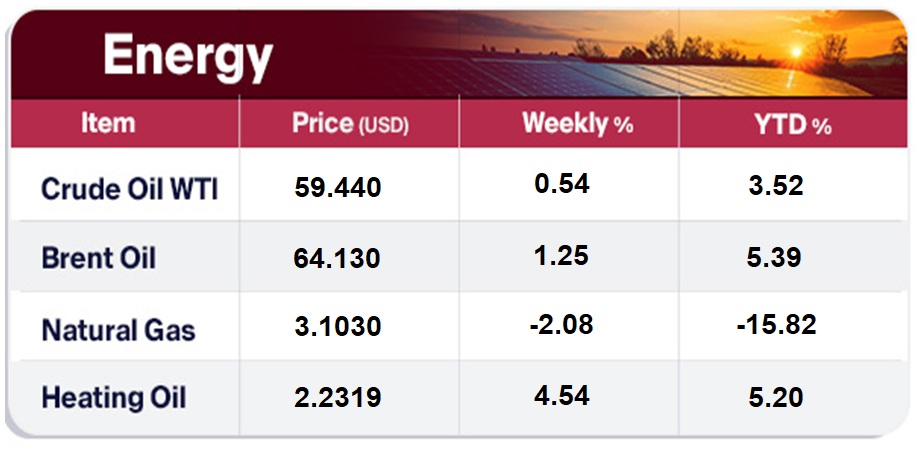Select the Item column header
The image size is (922, 472).
pos(107,124)
